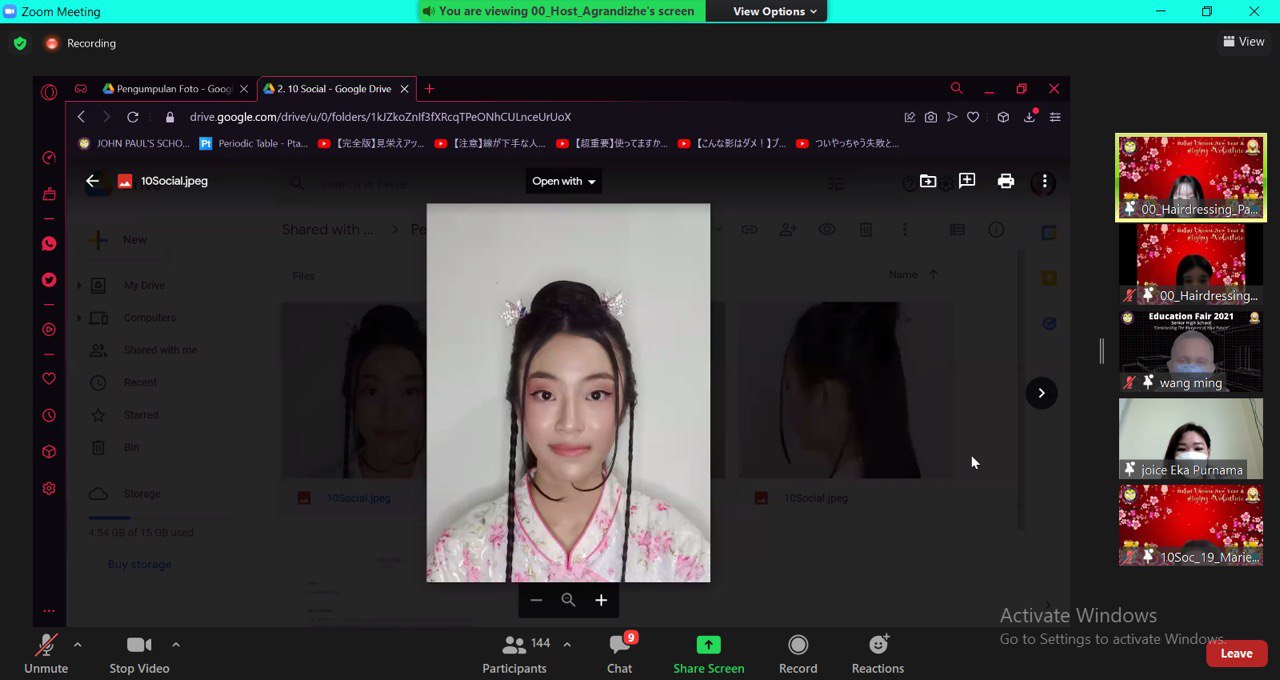Click the heart bookmark icon in address bar

pyautogui.click(x=973, y=117)
